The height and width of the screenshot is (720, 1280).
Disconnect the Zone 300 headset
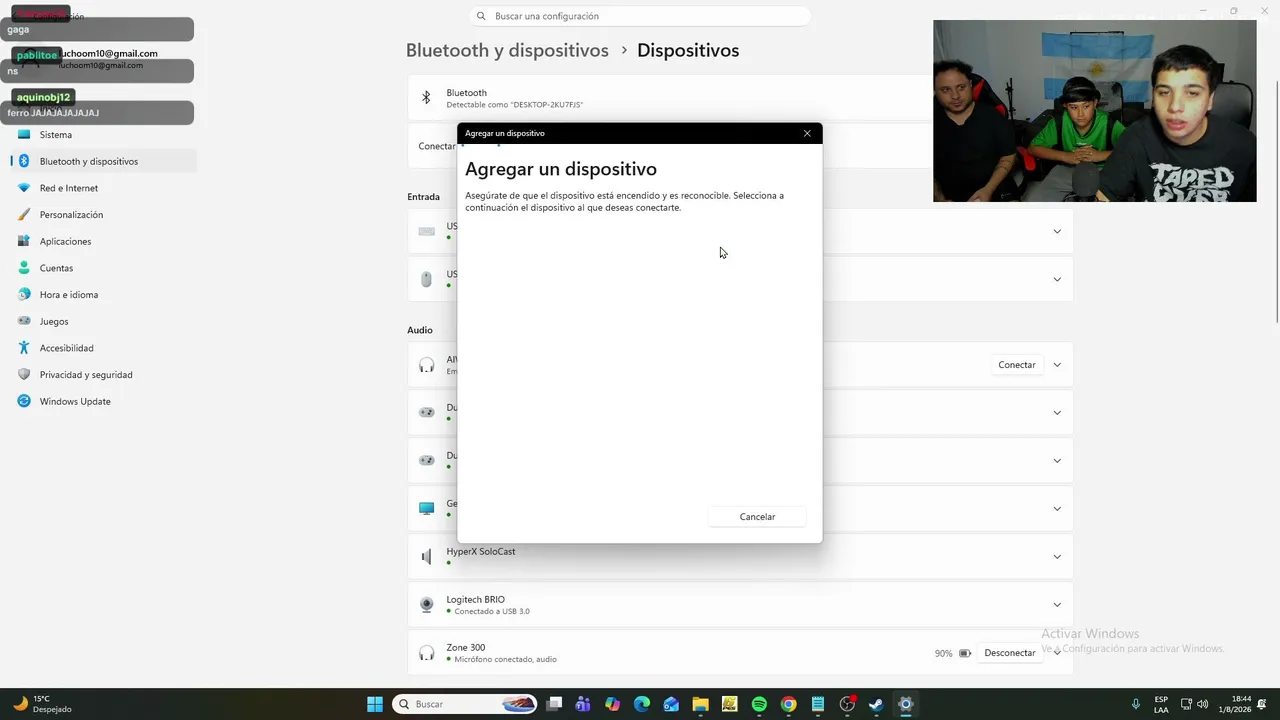point(1010,653)
